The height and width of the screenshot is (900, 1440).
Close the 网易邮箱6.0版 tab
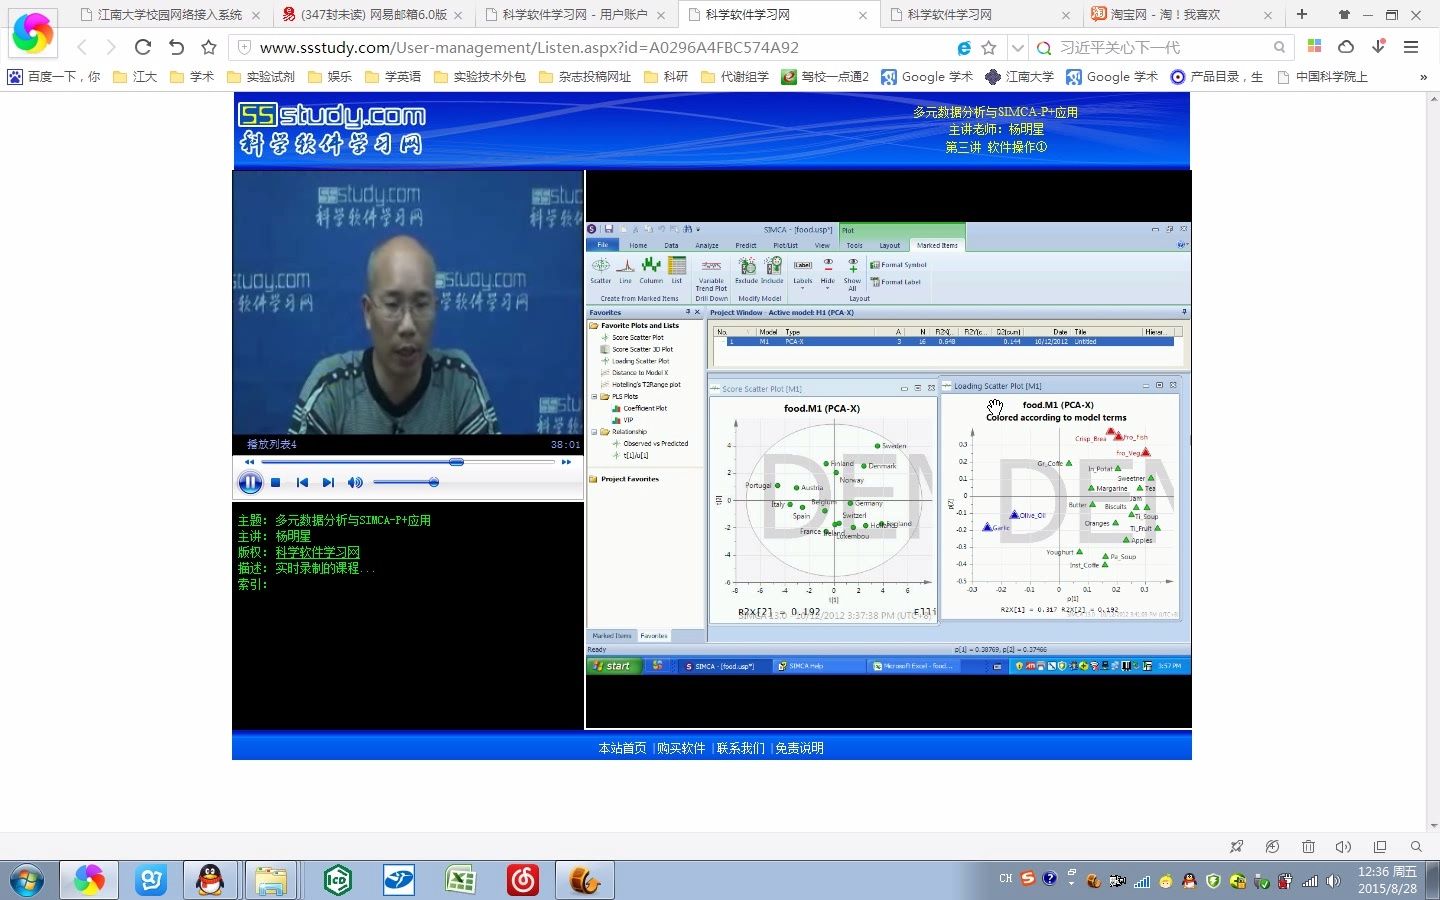(458, 15)
